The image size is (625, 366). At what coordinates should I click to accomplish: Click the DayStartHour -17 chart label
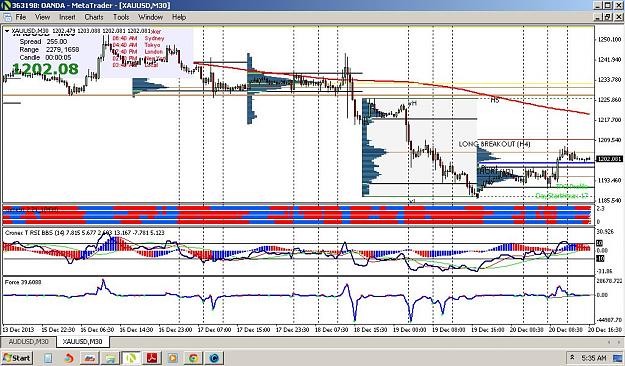pos(562,196)
